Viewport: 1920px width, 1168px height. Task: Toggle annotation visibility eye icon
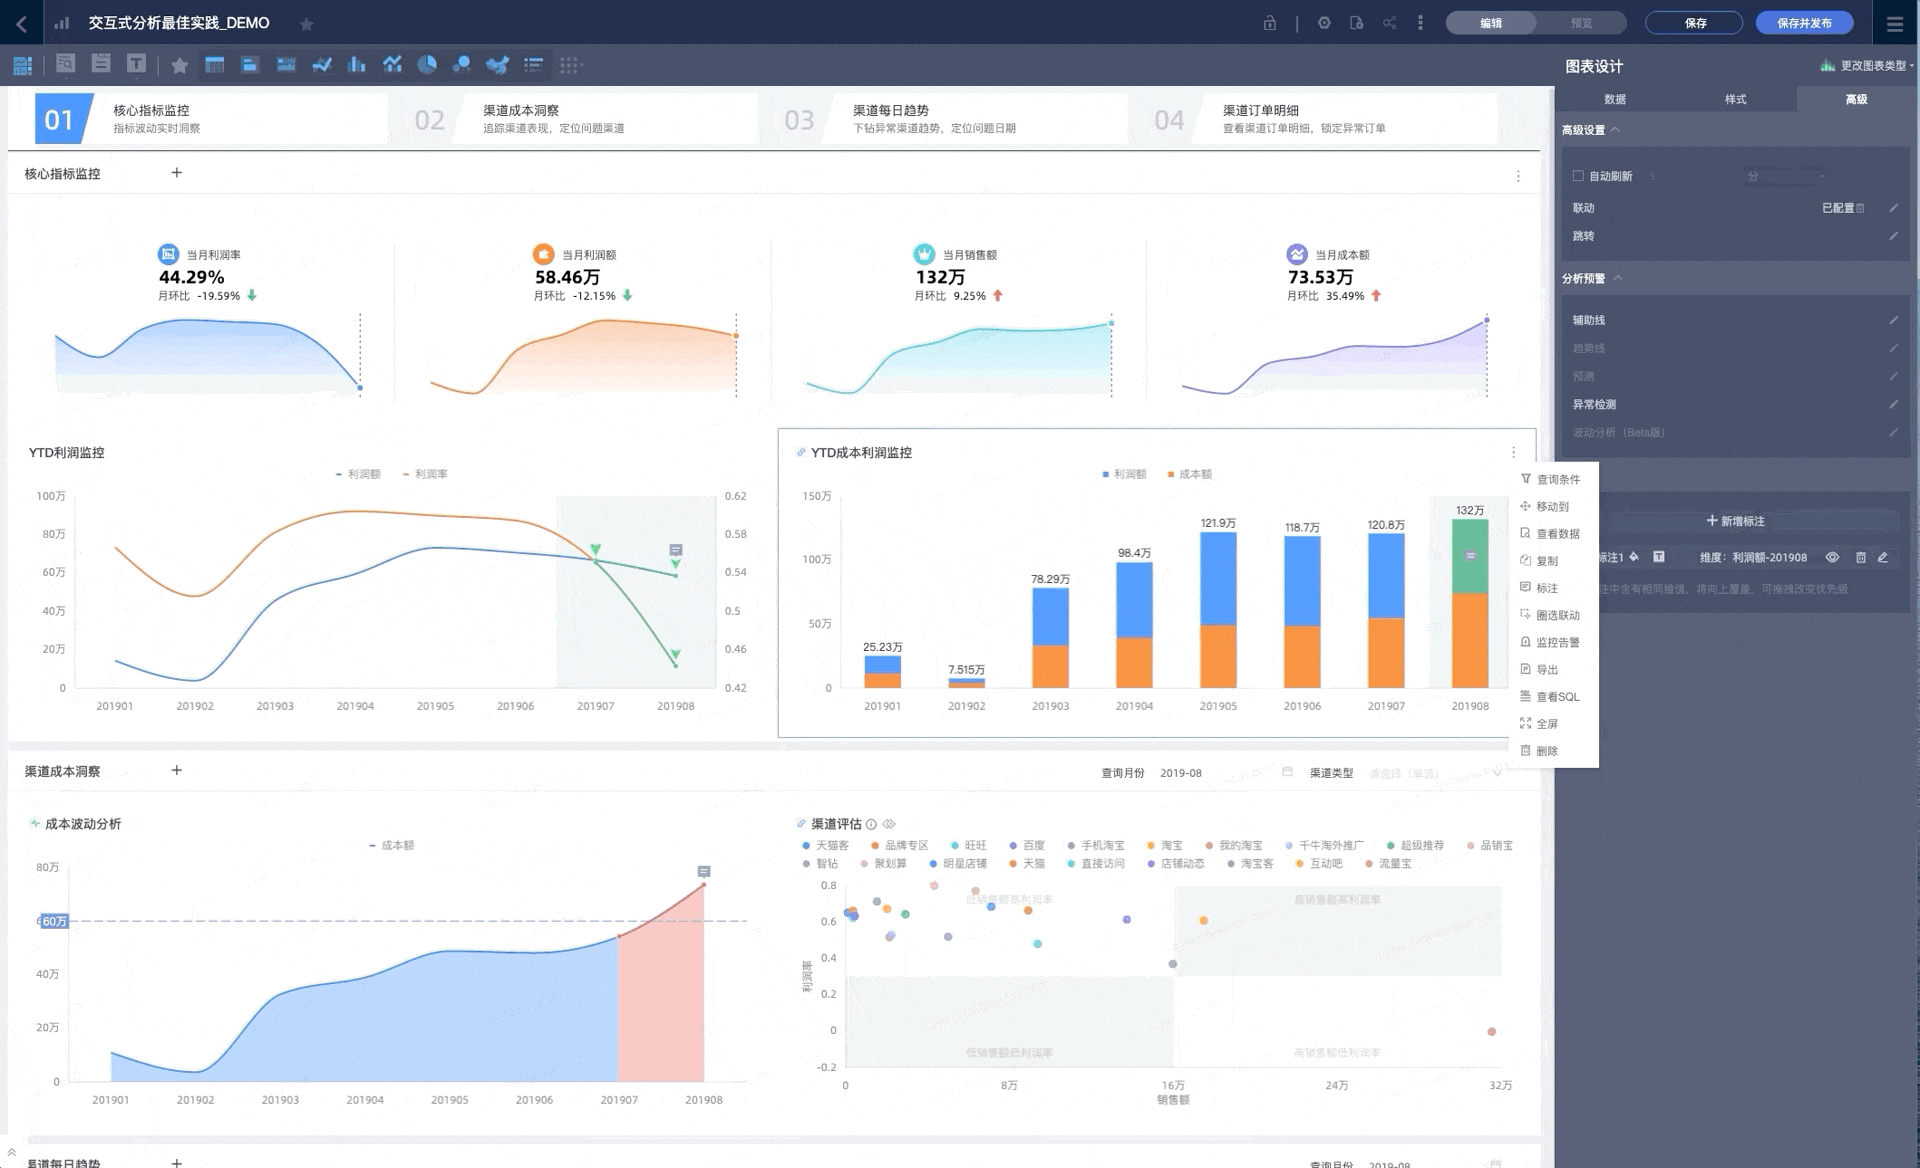(1832, 557)
